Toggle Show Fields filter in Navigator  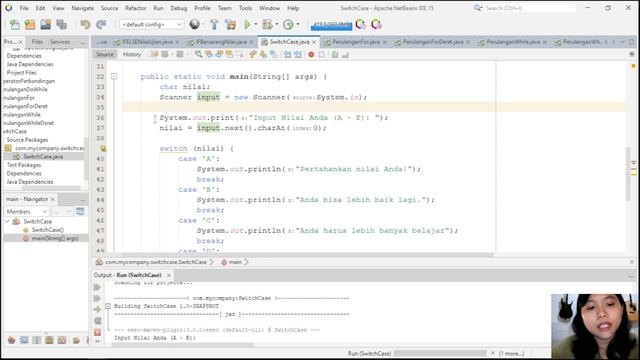tap(24, 340)
